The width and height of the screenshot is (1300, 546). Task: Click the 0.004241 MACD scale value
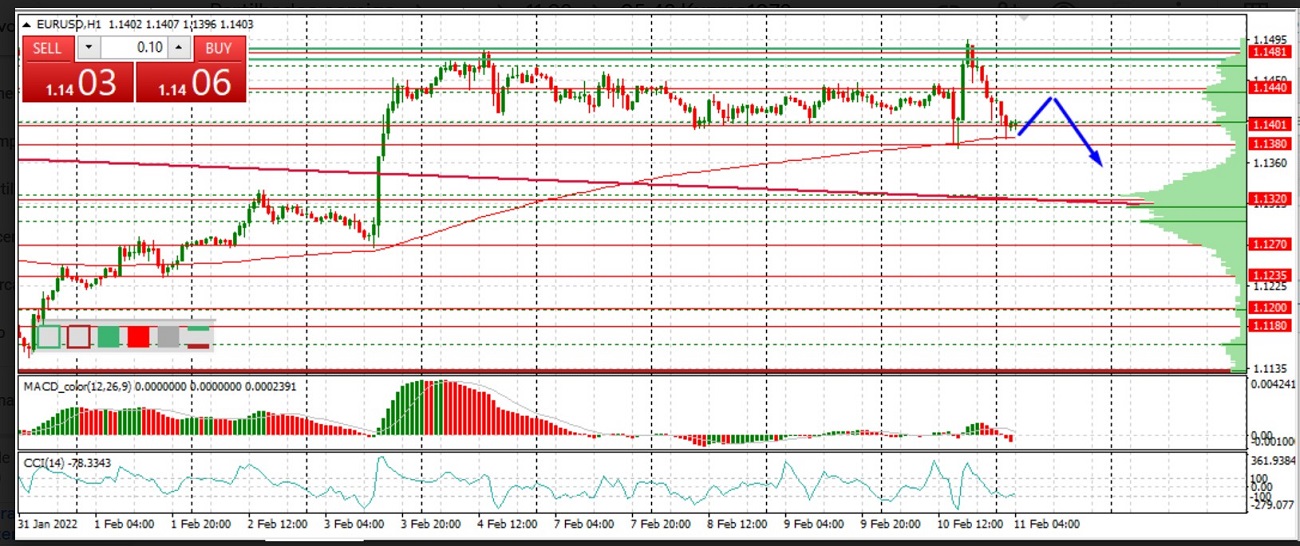[x=1272, y=383]
